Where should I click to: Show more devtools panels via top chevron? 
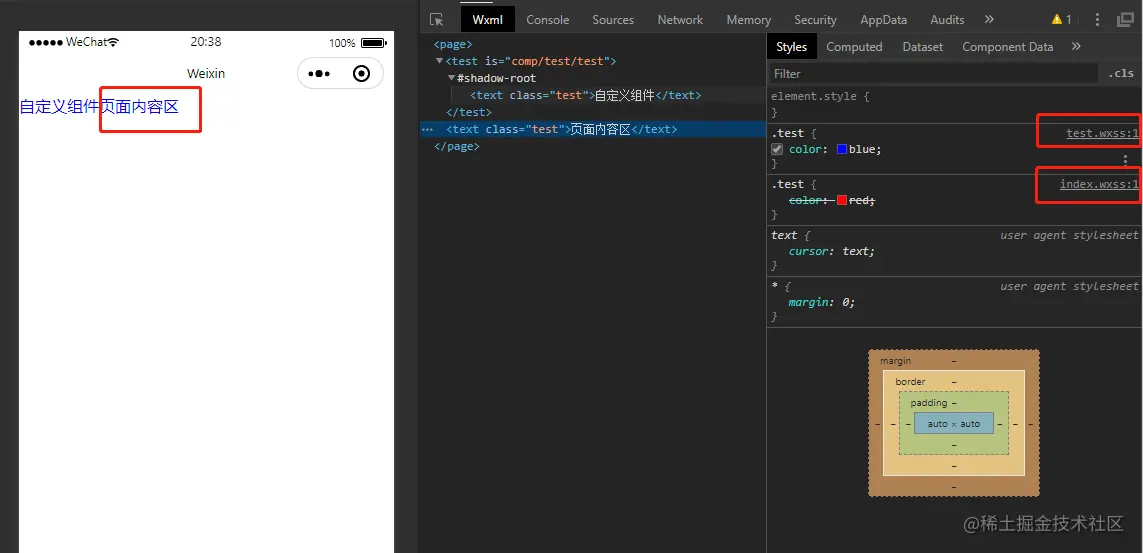pyautogui.click(x=989, y=20)
